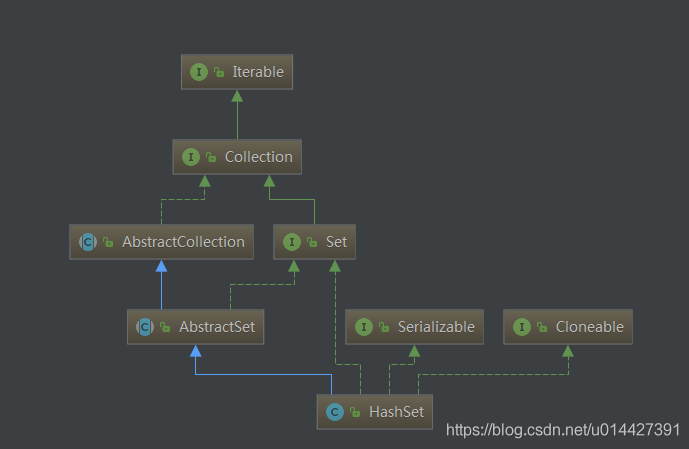Image resolution: width=689 pixels, height=449 pixels.
Task: Click the interface icon on the Iterable node
Action: coord(199,72)
